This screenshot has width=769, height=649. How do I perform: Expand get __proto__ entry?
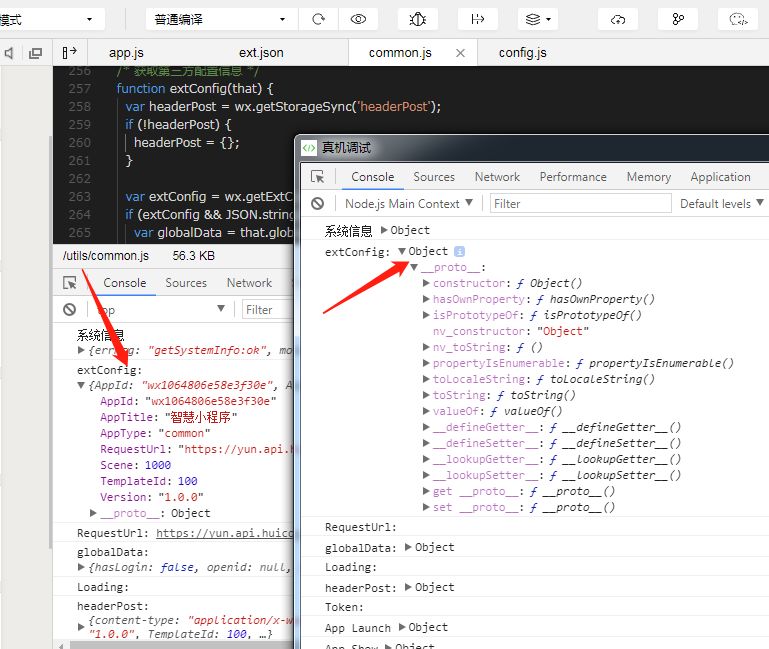coord(426,491)
